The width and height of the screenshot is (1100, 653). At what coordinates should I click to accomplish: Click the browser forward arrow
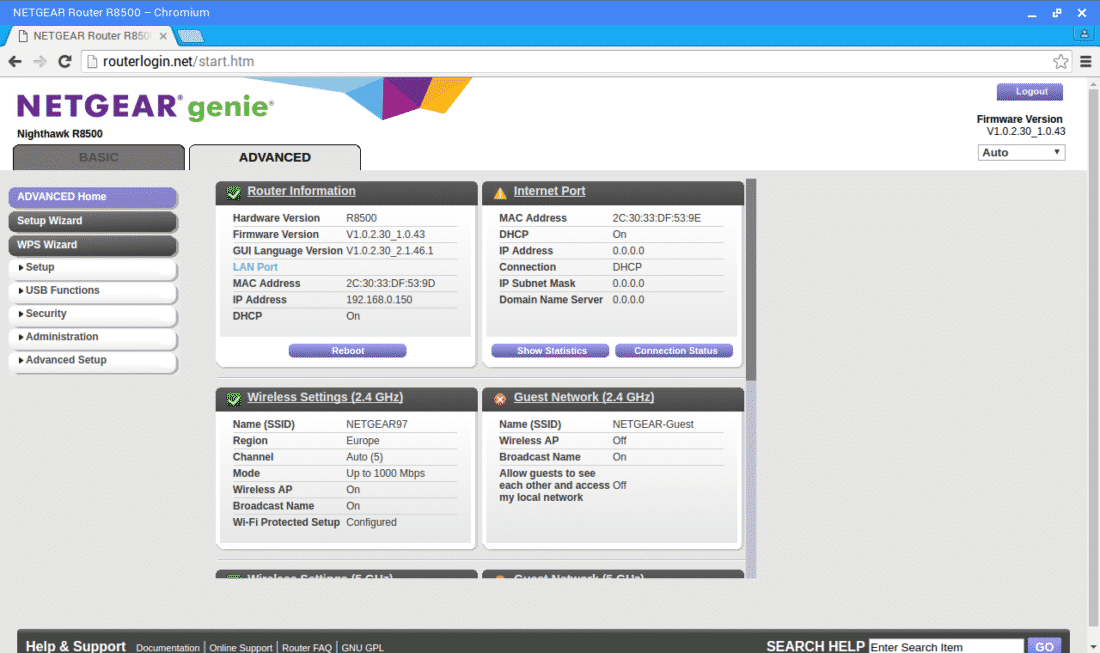coord(40,62)
